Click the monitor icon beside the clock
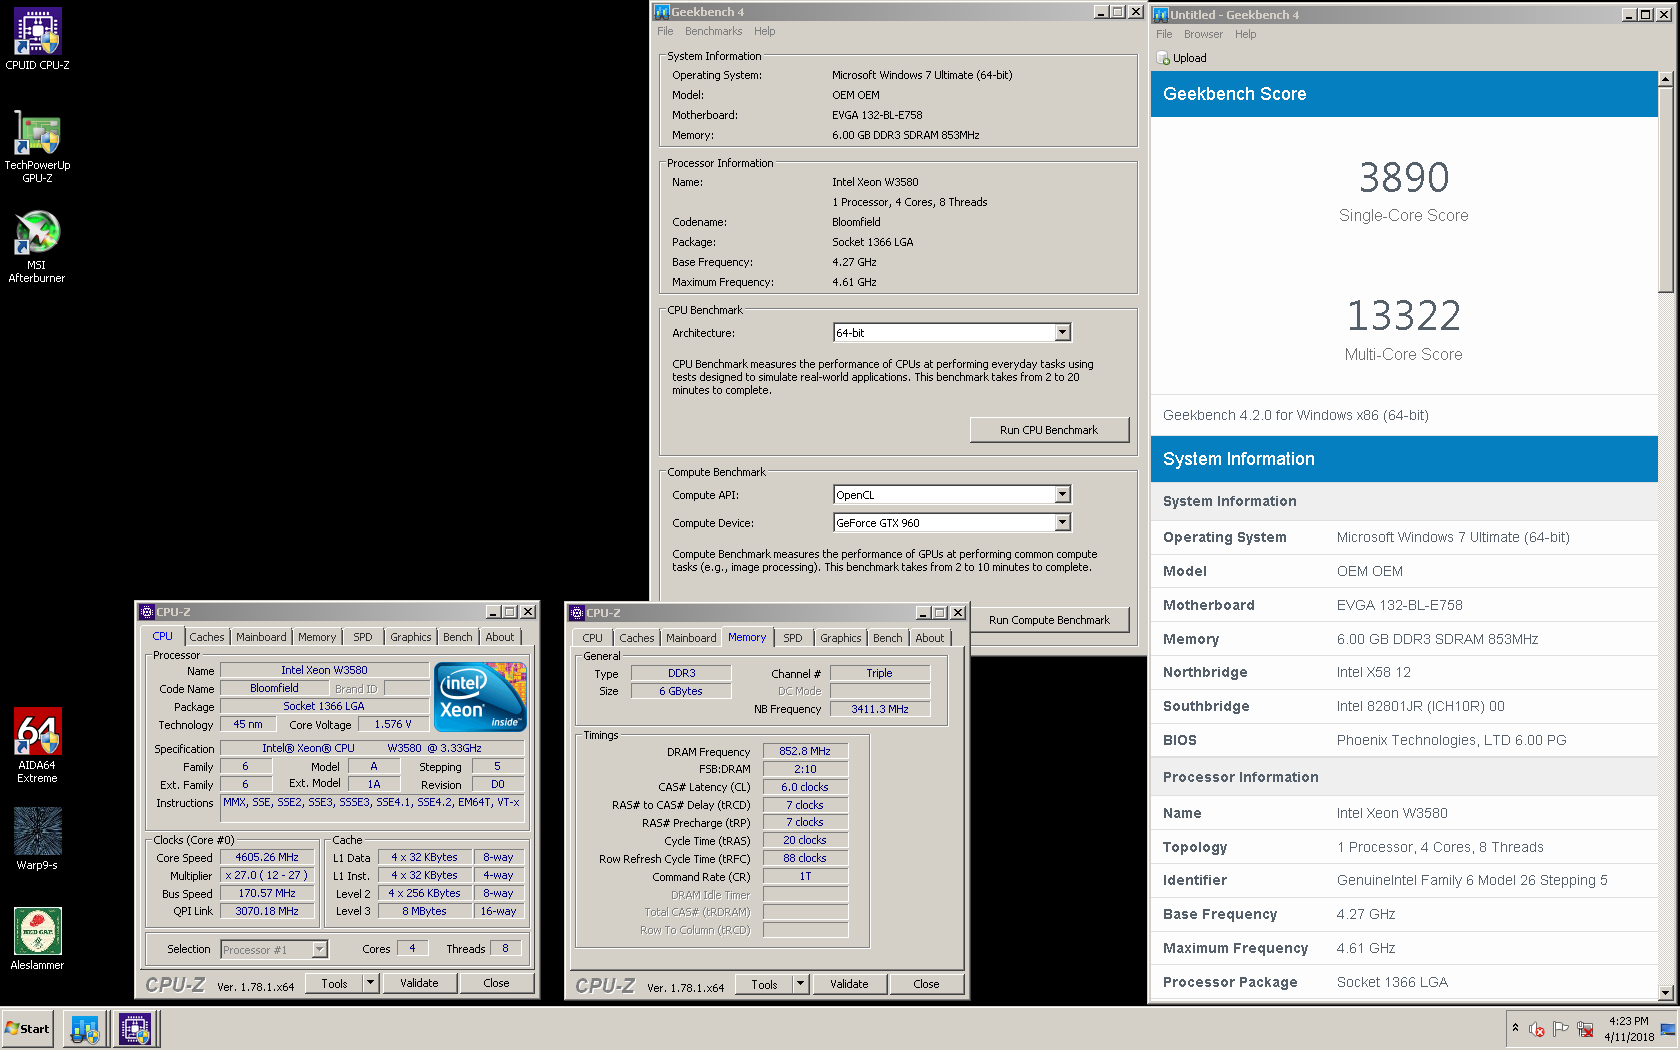Screen dimensions: 1680x1050 1667,1030
